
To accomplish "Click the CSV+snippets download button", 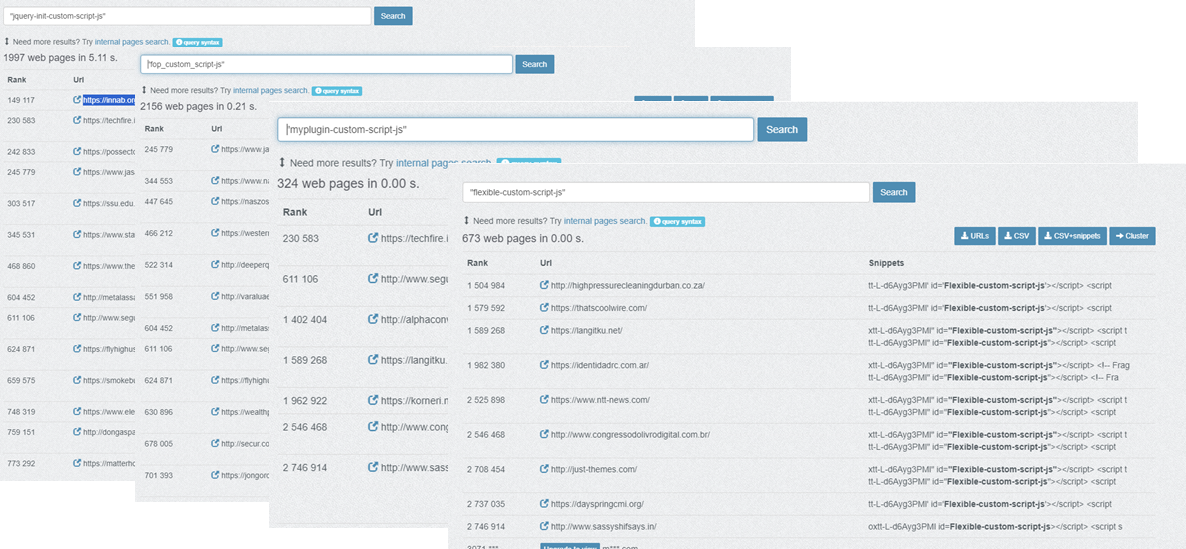I will coord(1072,236).
